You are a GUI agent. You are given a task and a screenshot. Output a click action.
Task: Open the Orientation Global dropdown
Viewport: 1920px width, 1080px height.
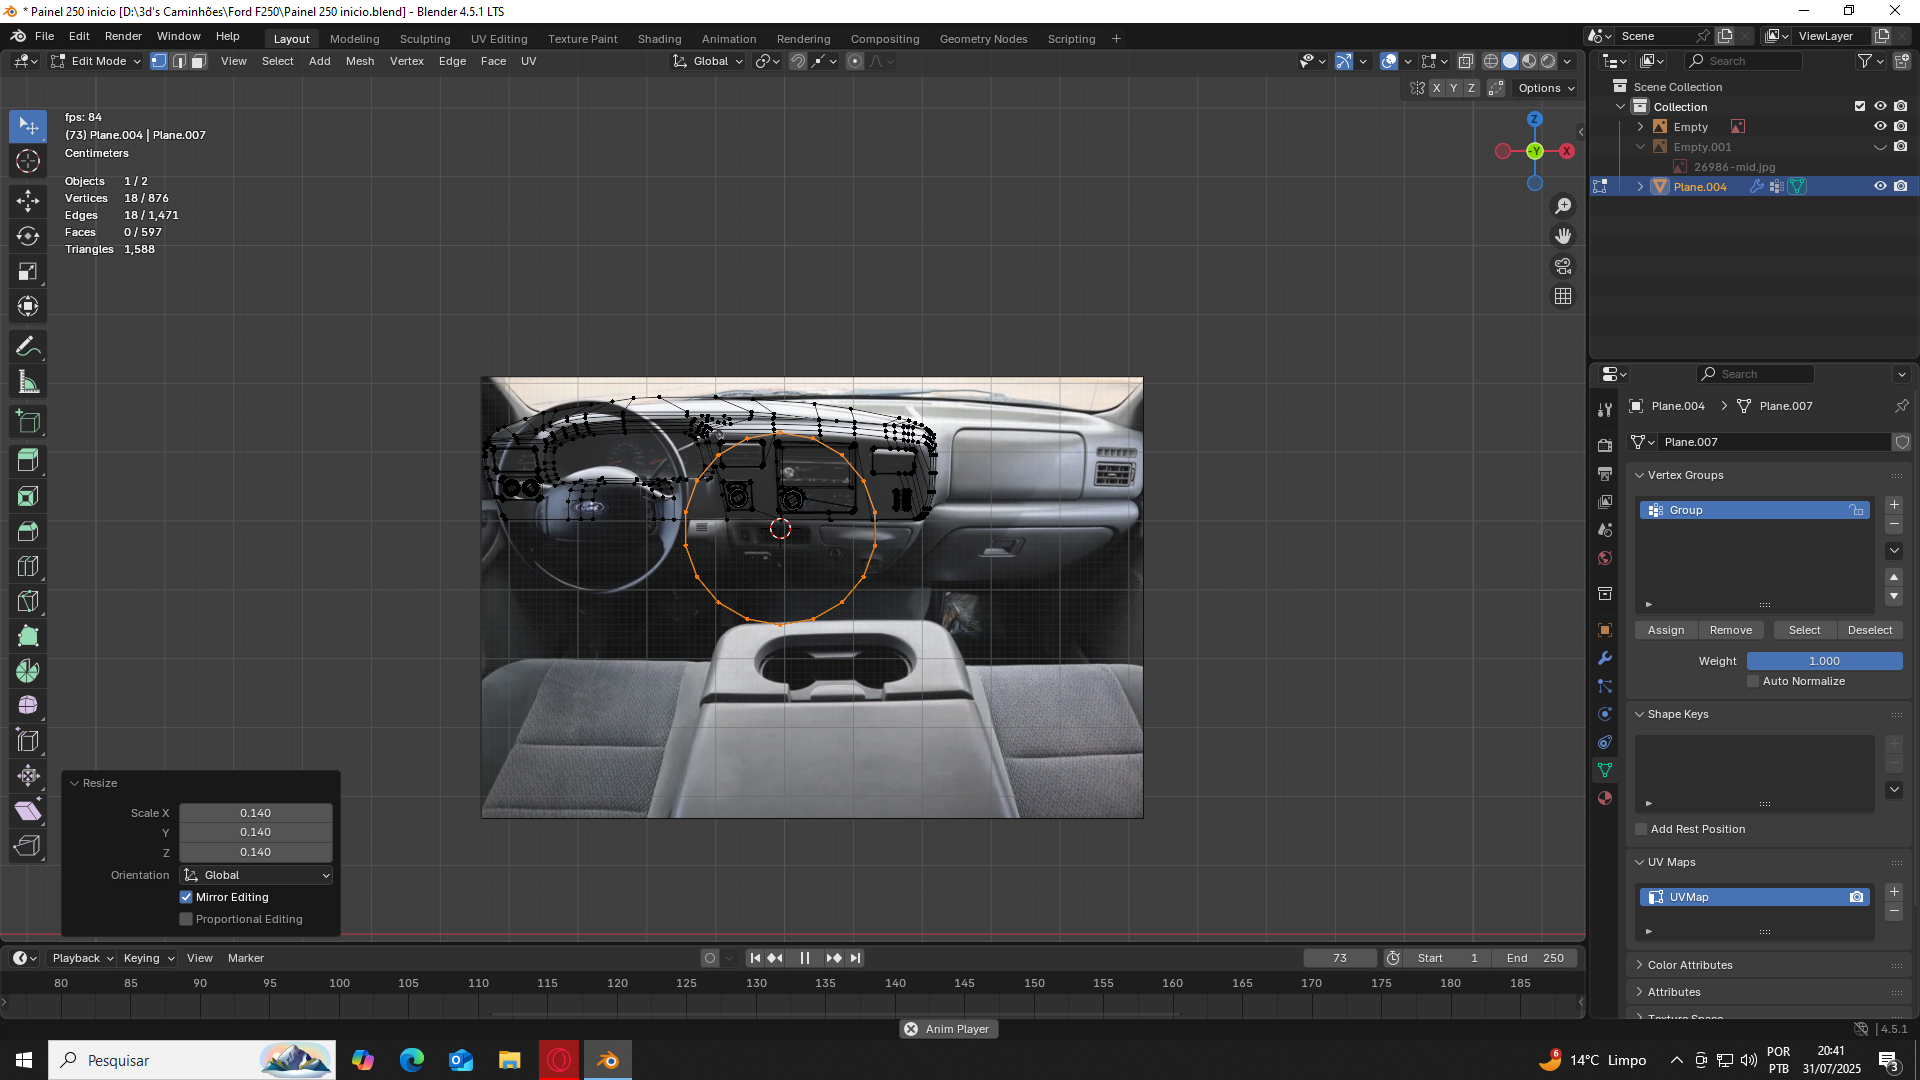[256, 875]
